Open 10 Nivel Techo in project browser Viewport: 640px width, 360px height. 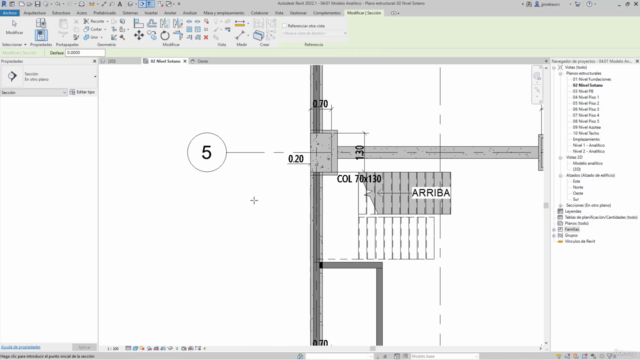point(585,133)
